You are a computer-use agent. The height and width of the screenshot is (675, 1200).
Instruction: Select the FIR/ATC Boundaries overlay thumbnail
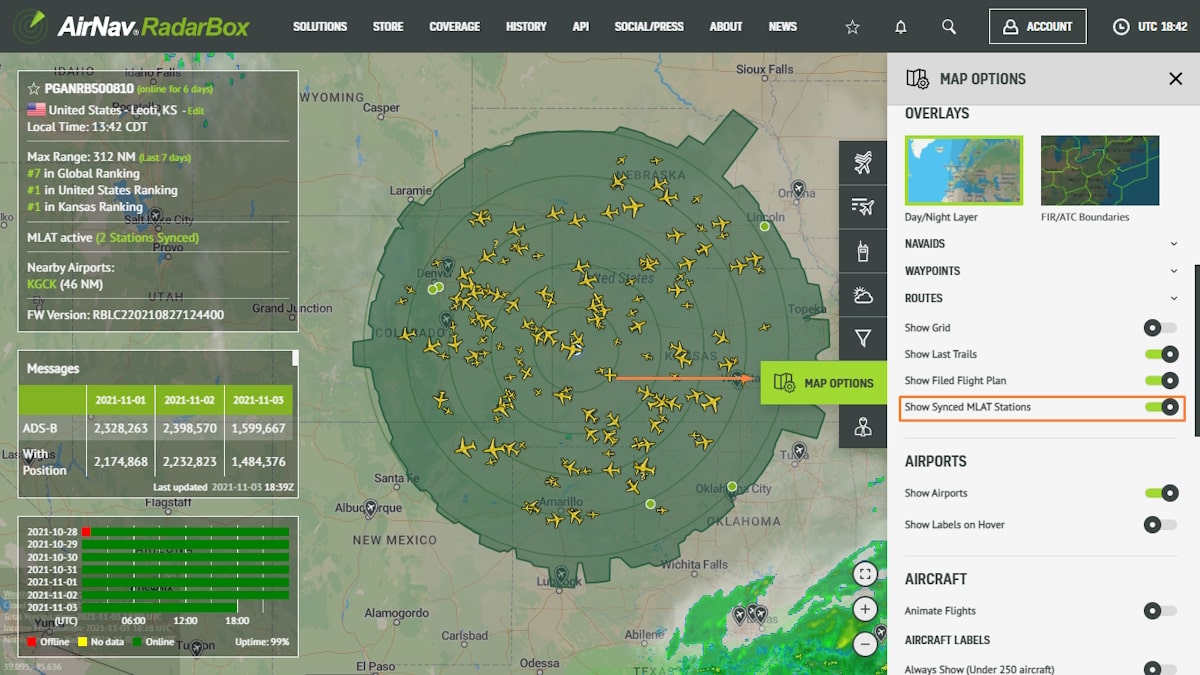pos(1100,171)
